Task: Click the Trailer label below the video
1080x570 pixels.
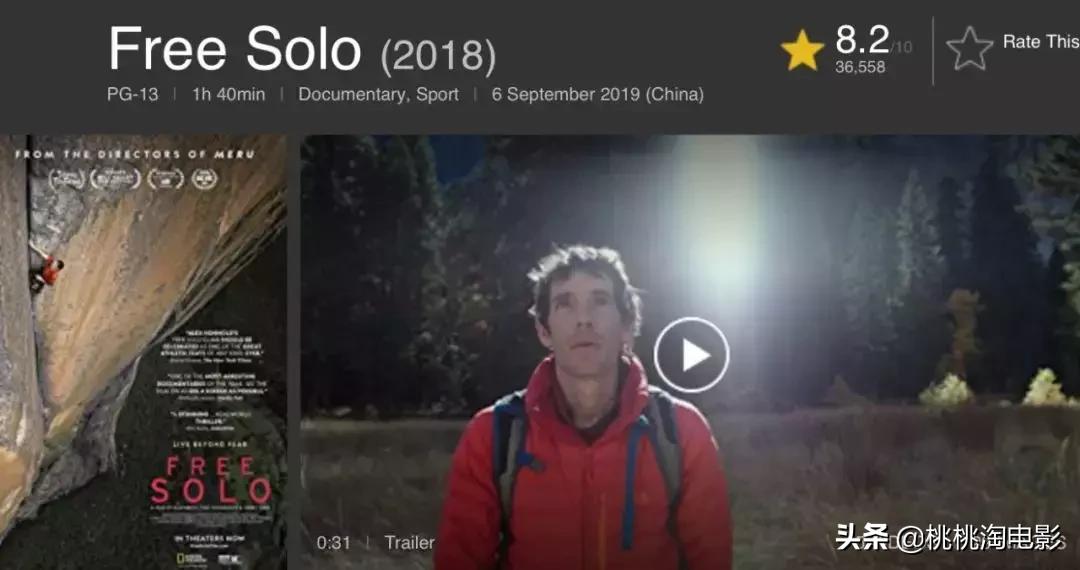Action: click(409, 542)
